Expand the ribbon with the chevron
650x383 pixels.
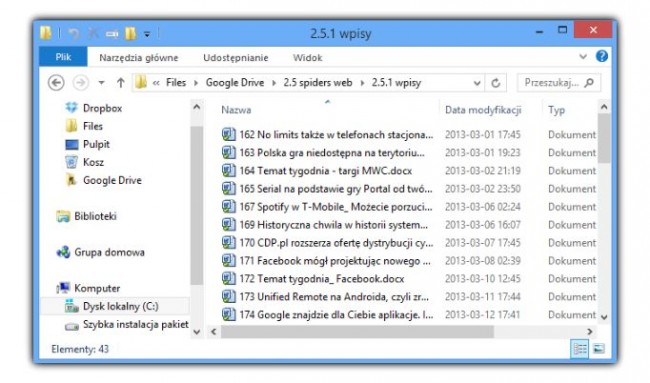click(x=583, y=57)
